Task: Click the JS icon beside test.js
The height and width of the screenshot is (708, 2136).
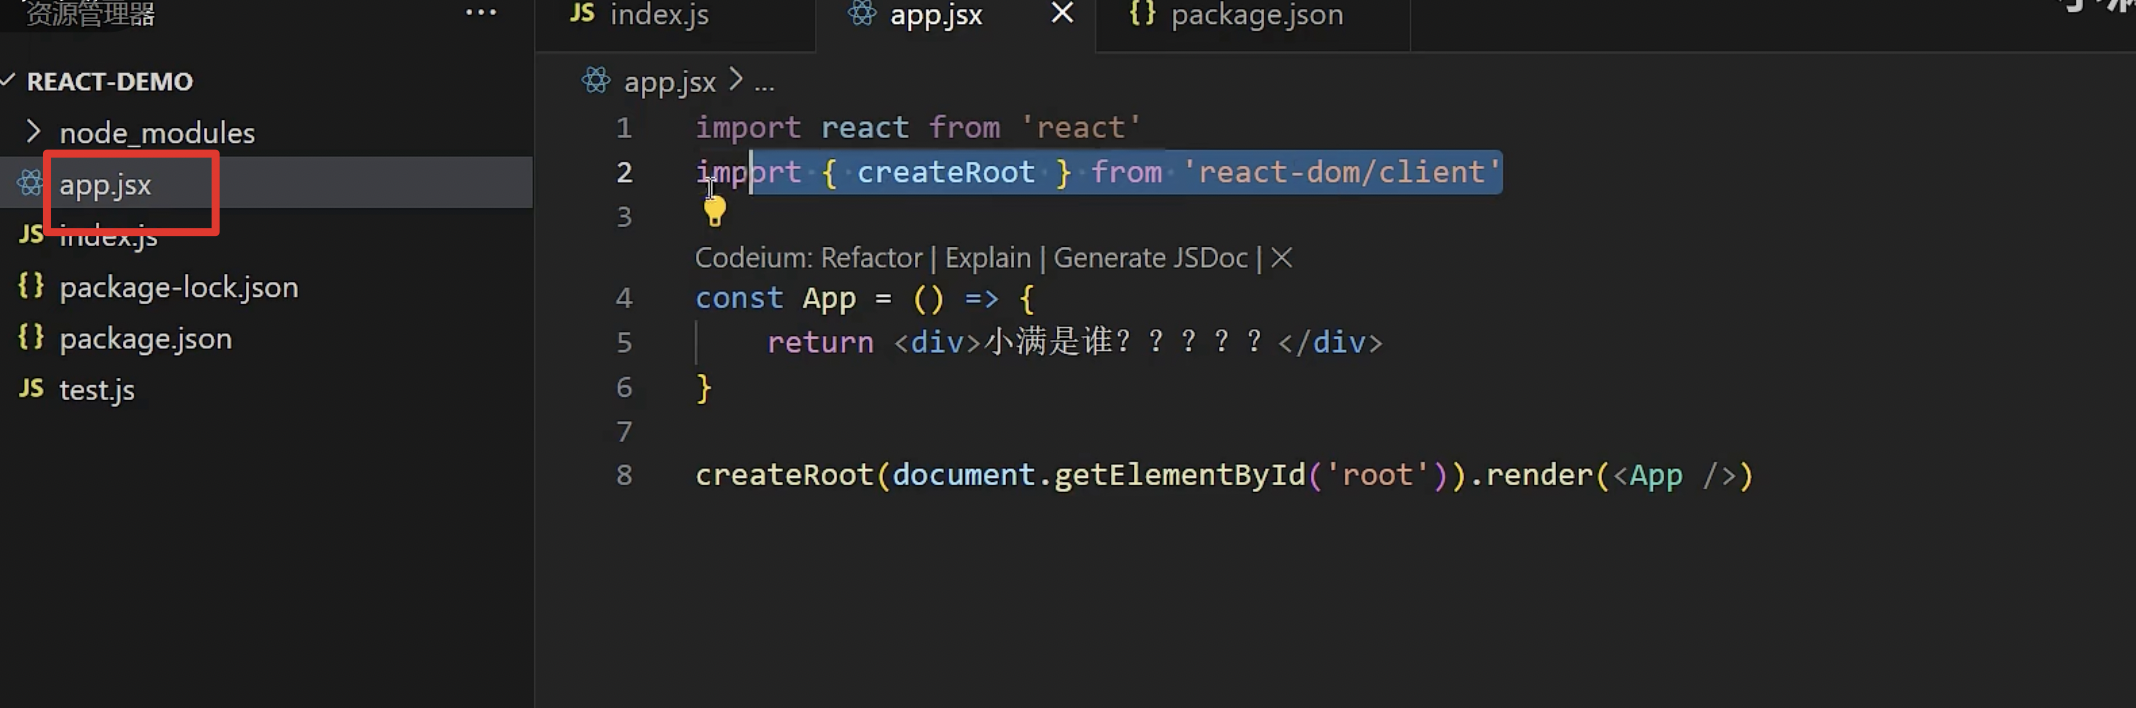Action: [31, 388]
